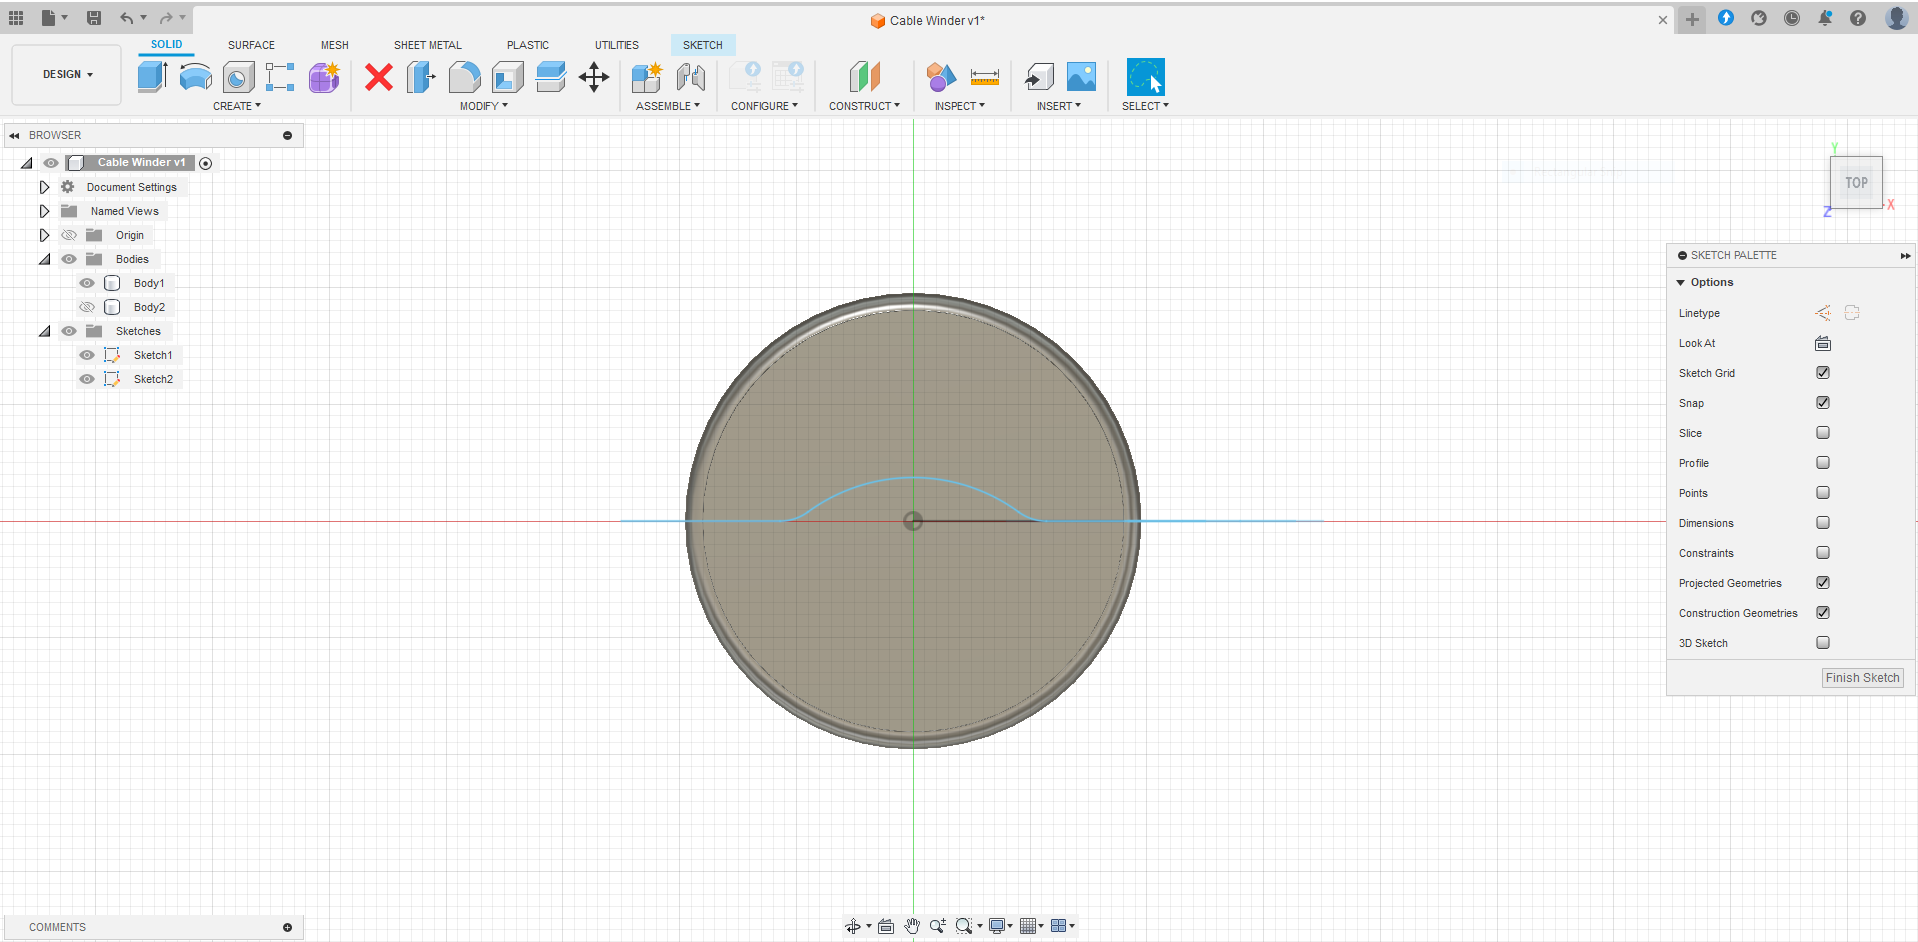This screenshot has width=1918, height=942.
Task: Expand the Named Views node
Action: [44, 211]
